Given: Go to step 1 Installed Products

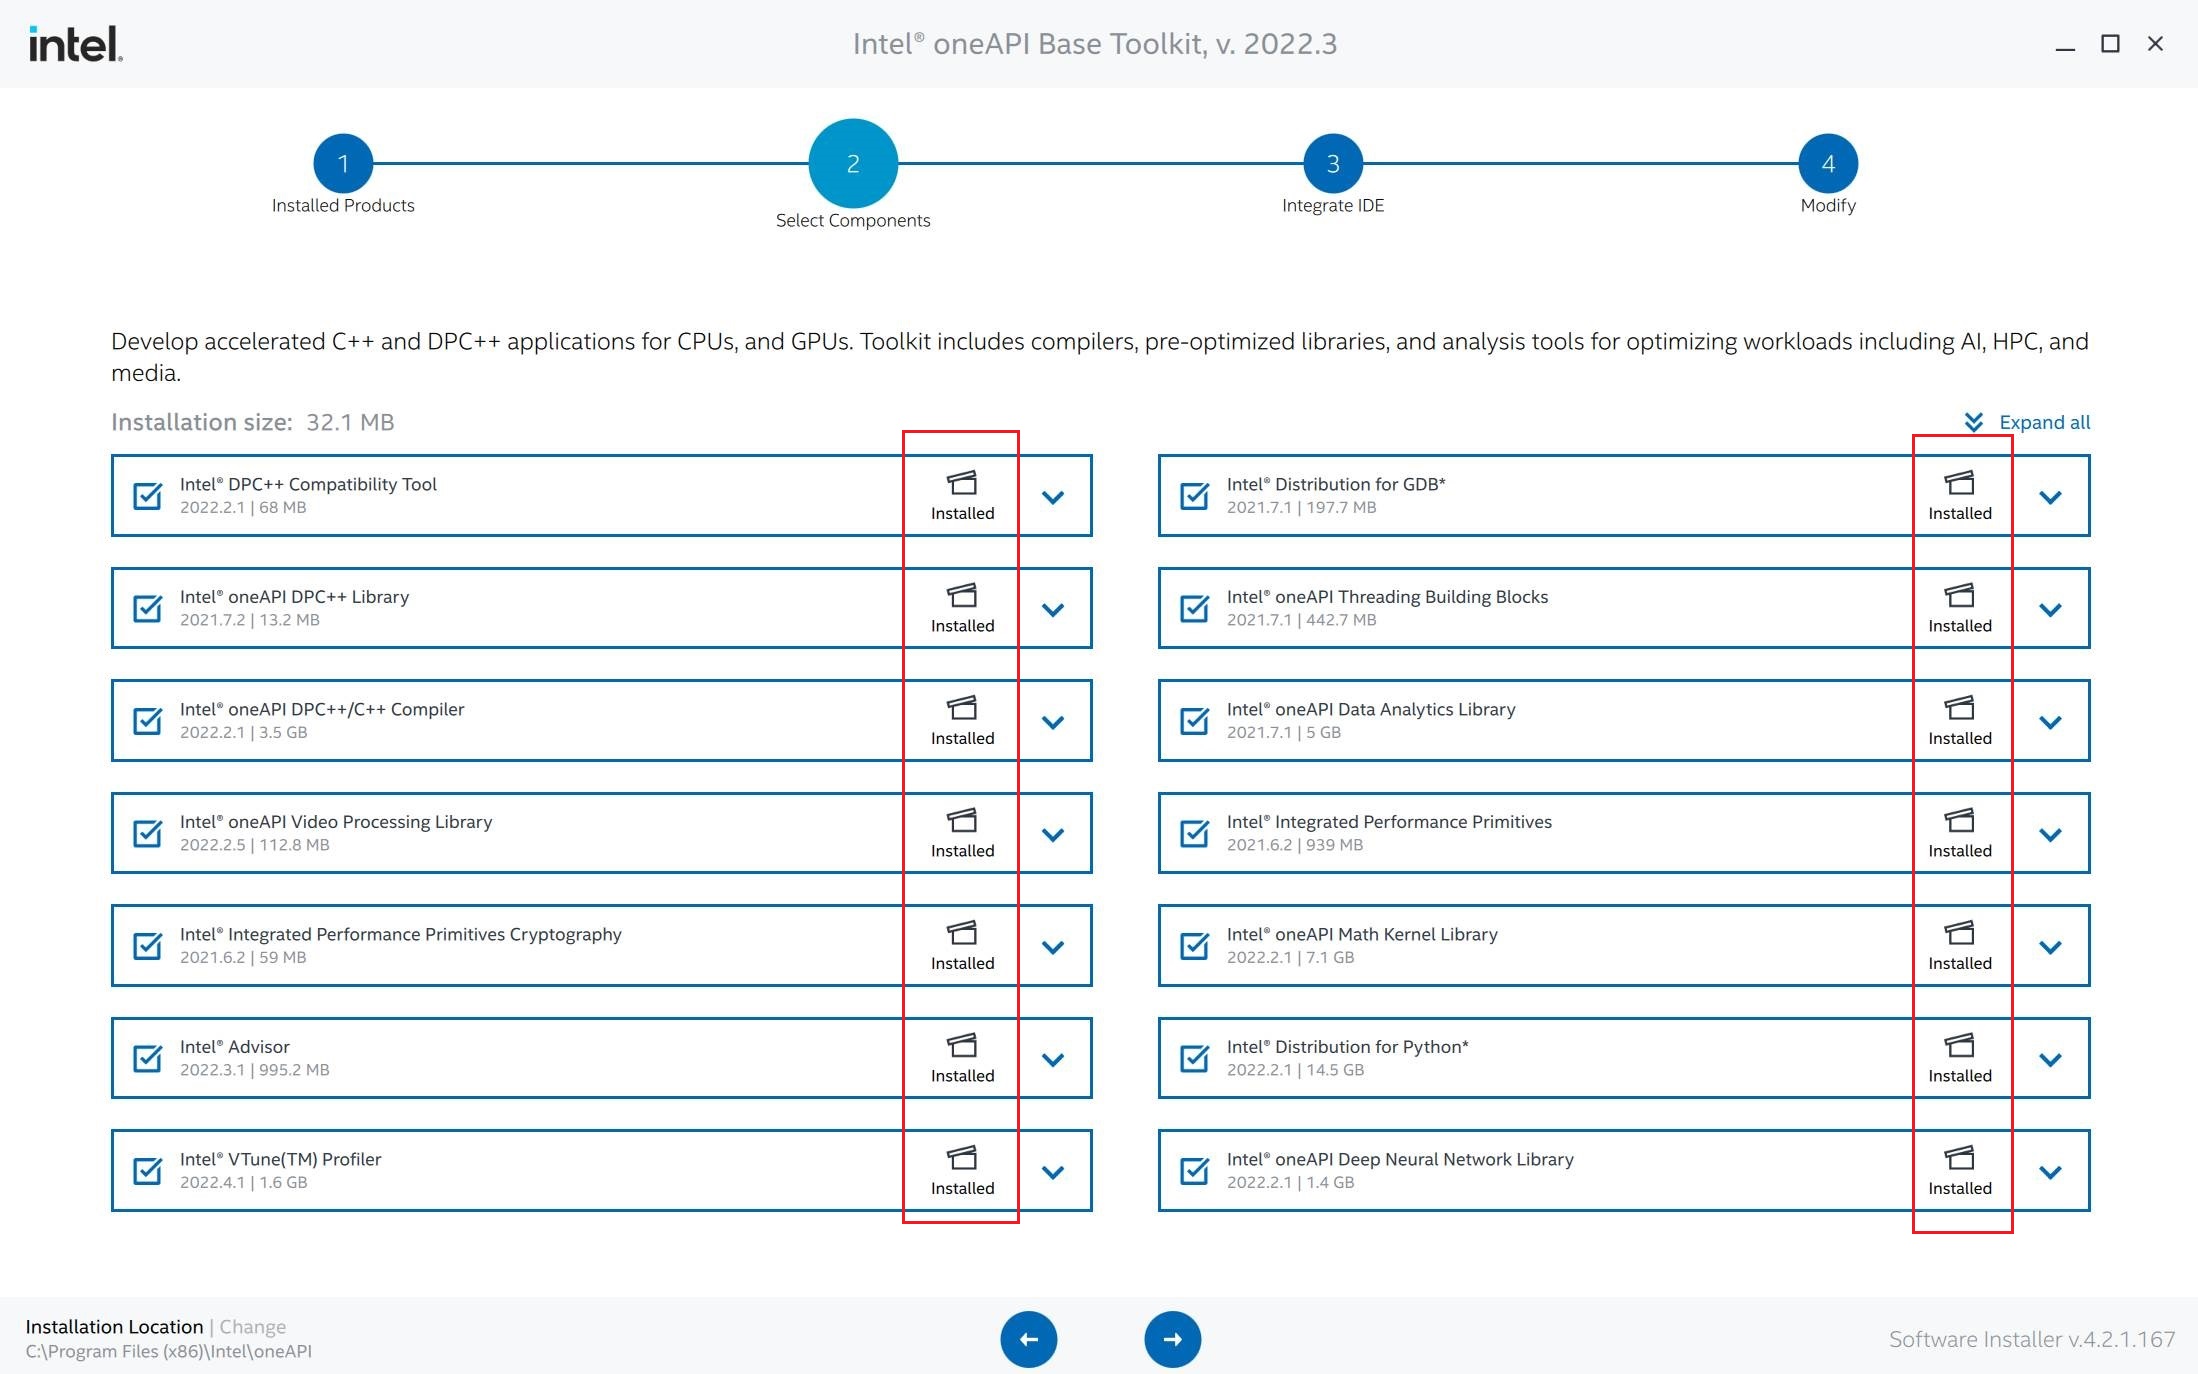Looking at the screenshot, I should coord(343,163).
